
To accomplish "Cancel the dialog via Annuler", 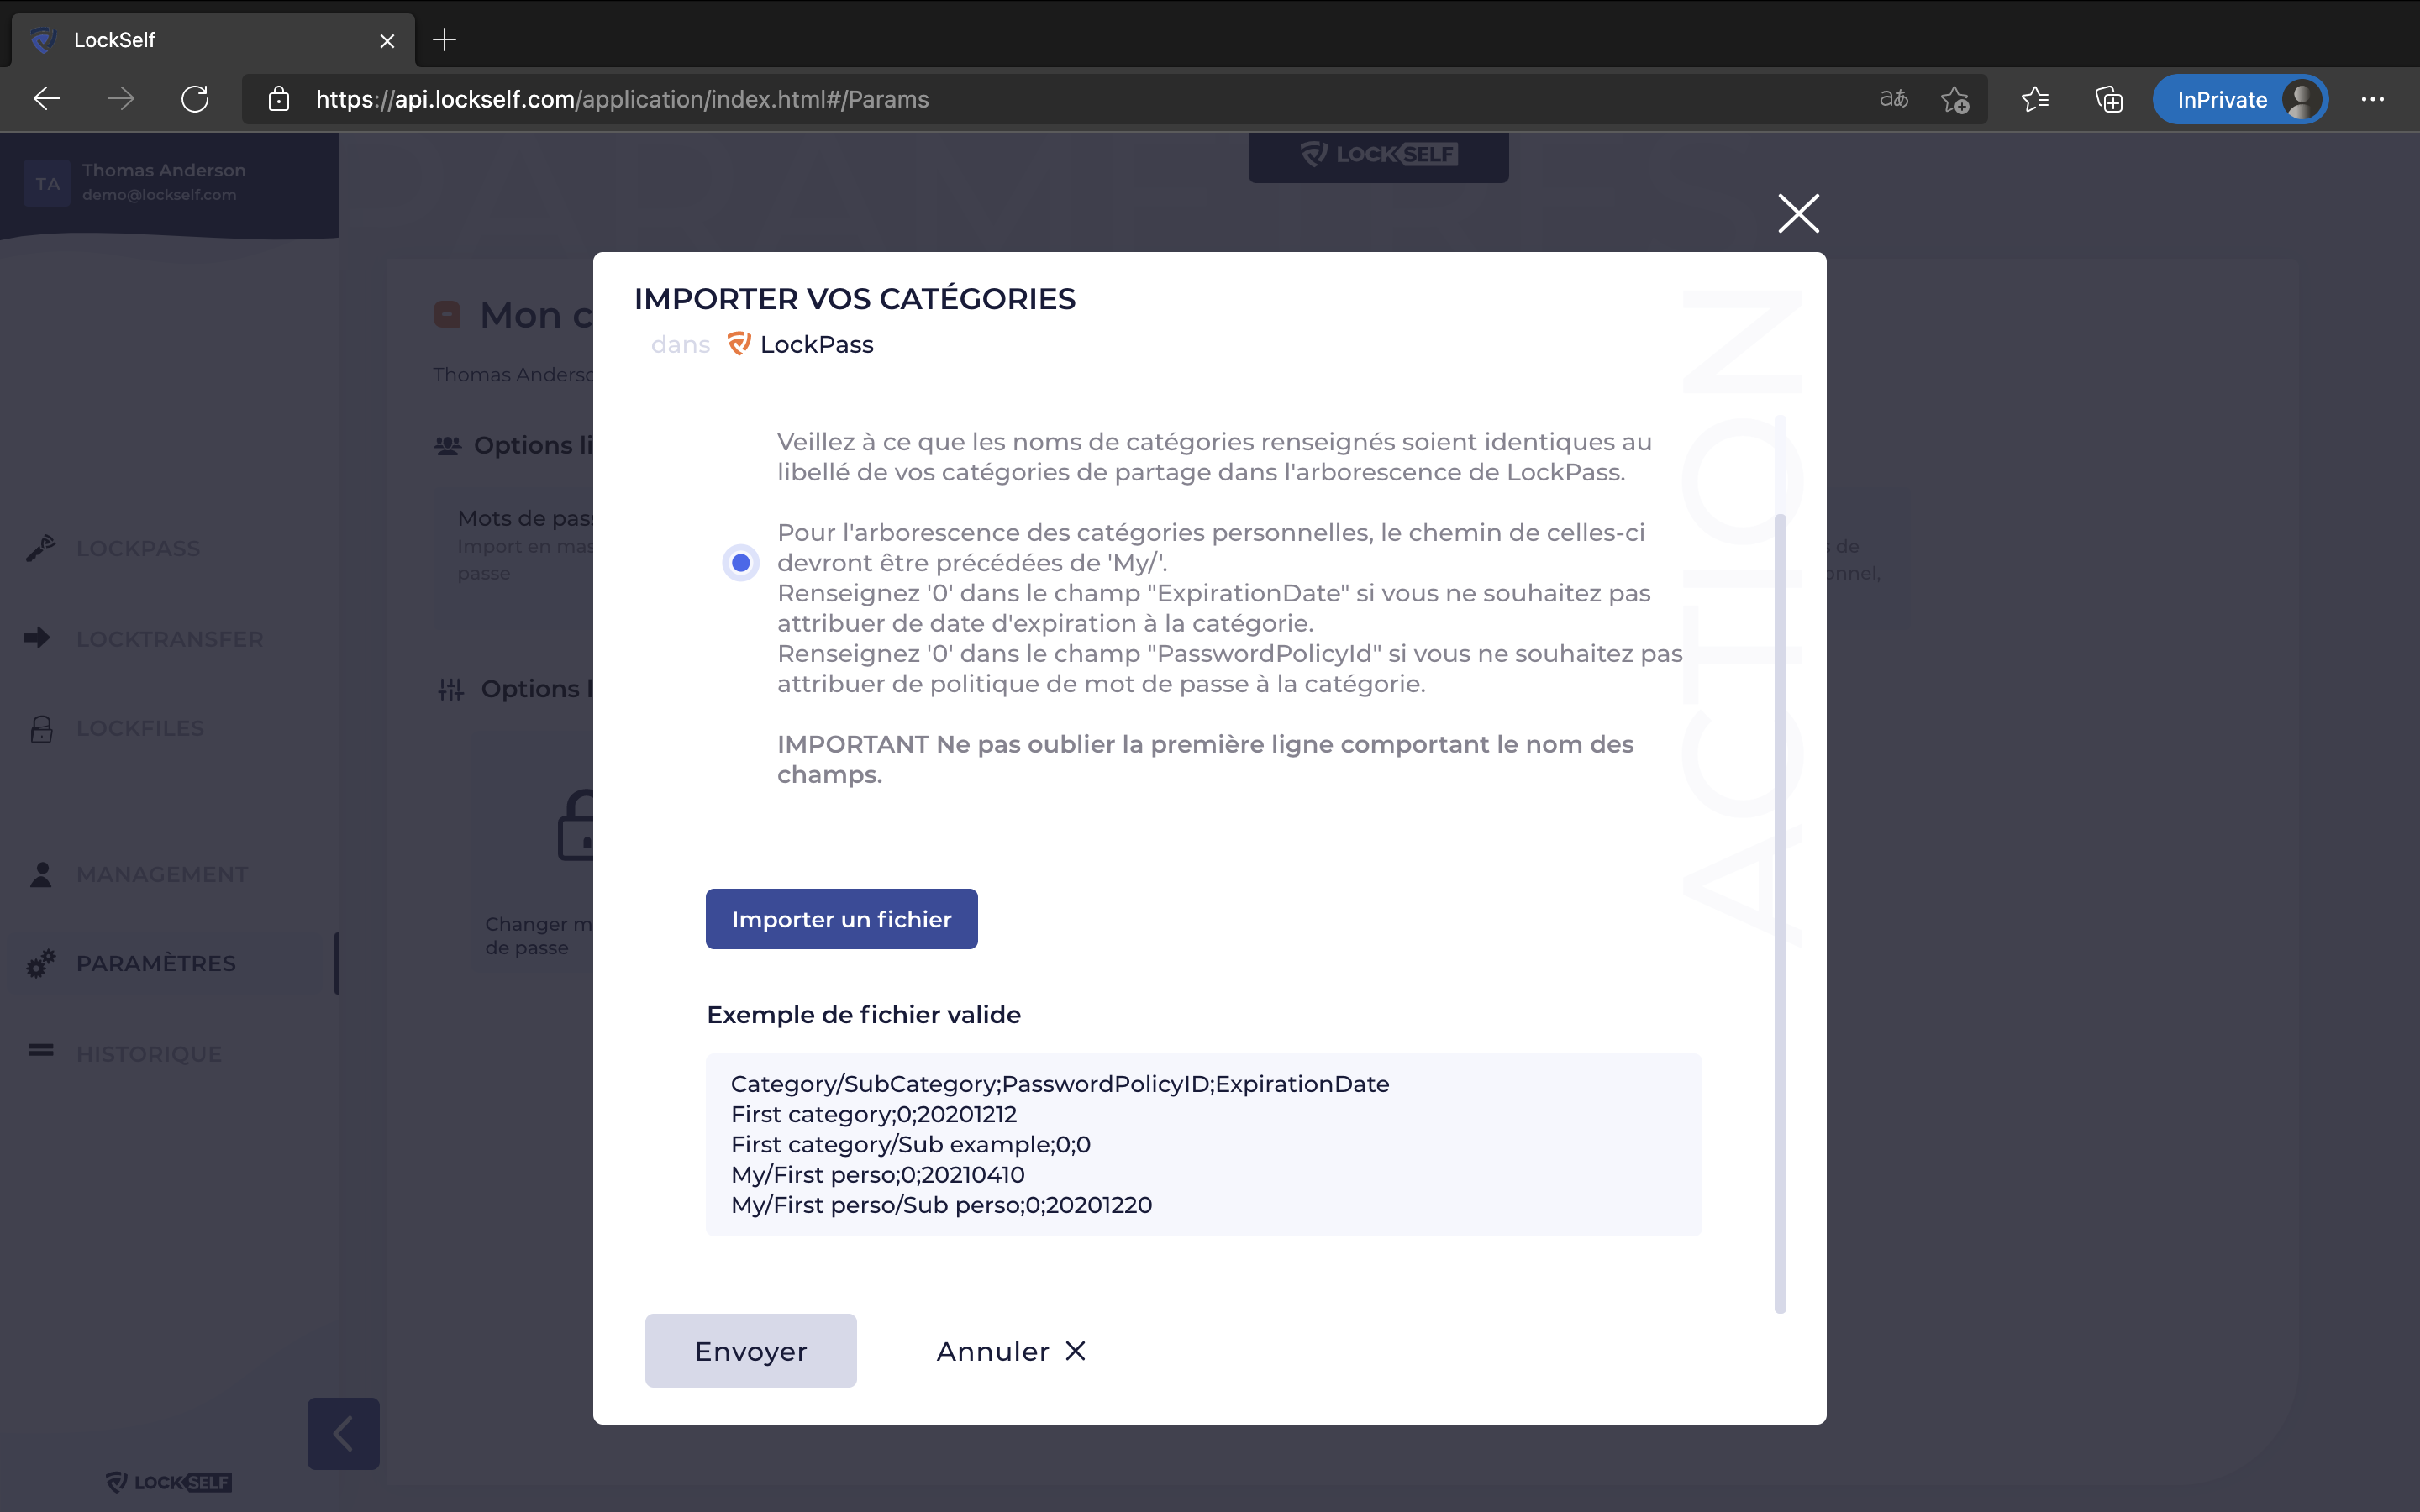I will 1010,1351.
